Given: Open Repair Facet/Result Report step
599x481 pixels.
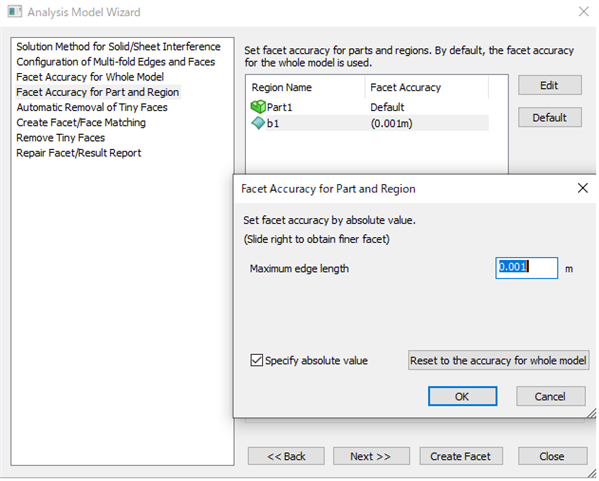Looking at the screenshot, I should click(x=79, y=153).
